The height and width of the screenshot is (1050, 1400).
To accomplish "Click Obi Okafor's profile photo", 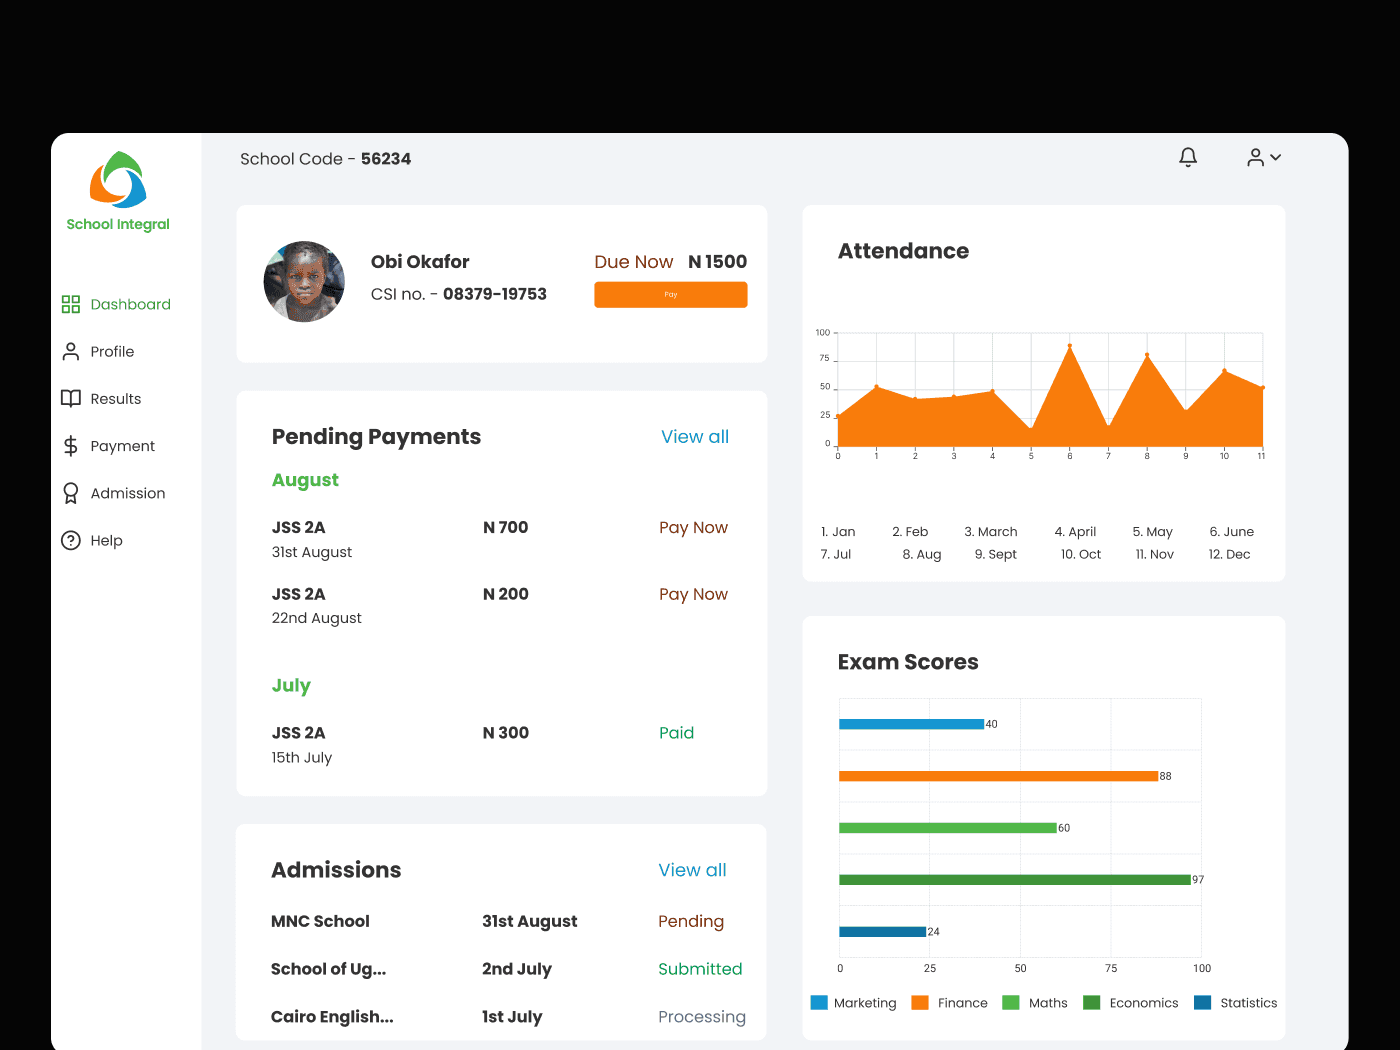I will pyautogui.click(x=304, y=282).
